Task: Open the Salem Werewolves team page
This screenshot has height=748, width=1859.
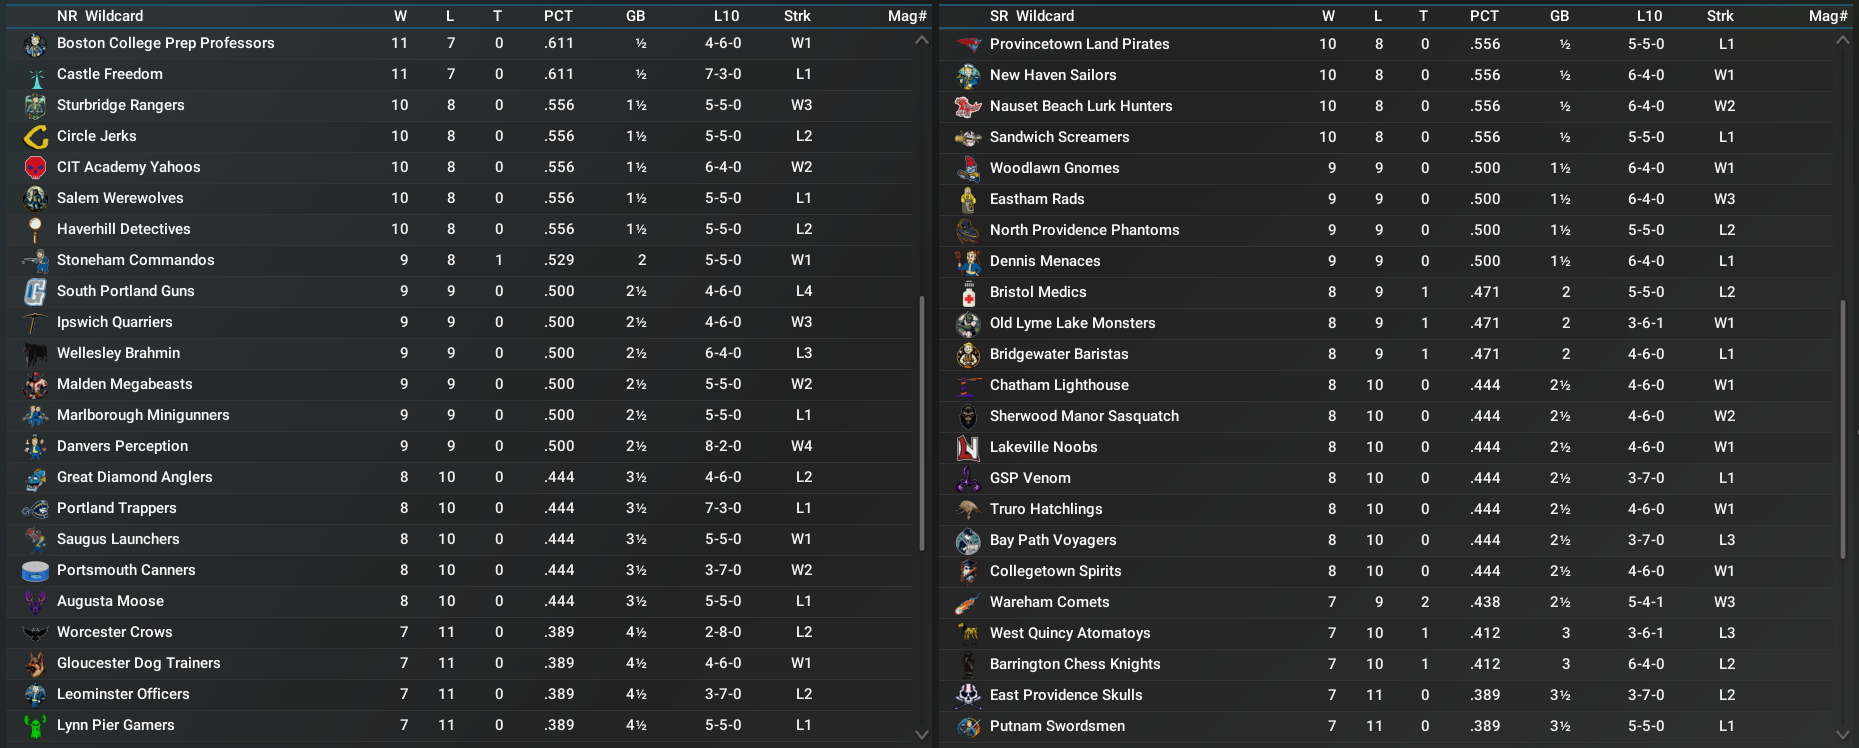Action: point(120,198)
